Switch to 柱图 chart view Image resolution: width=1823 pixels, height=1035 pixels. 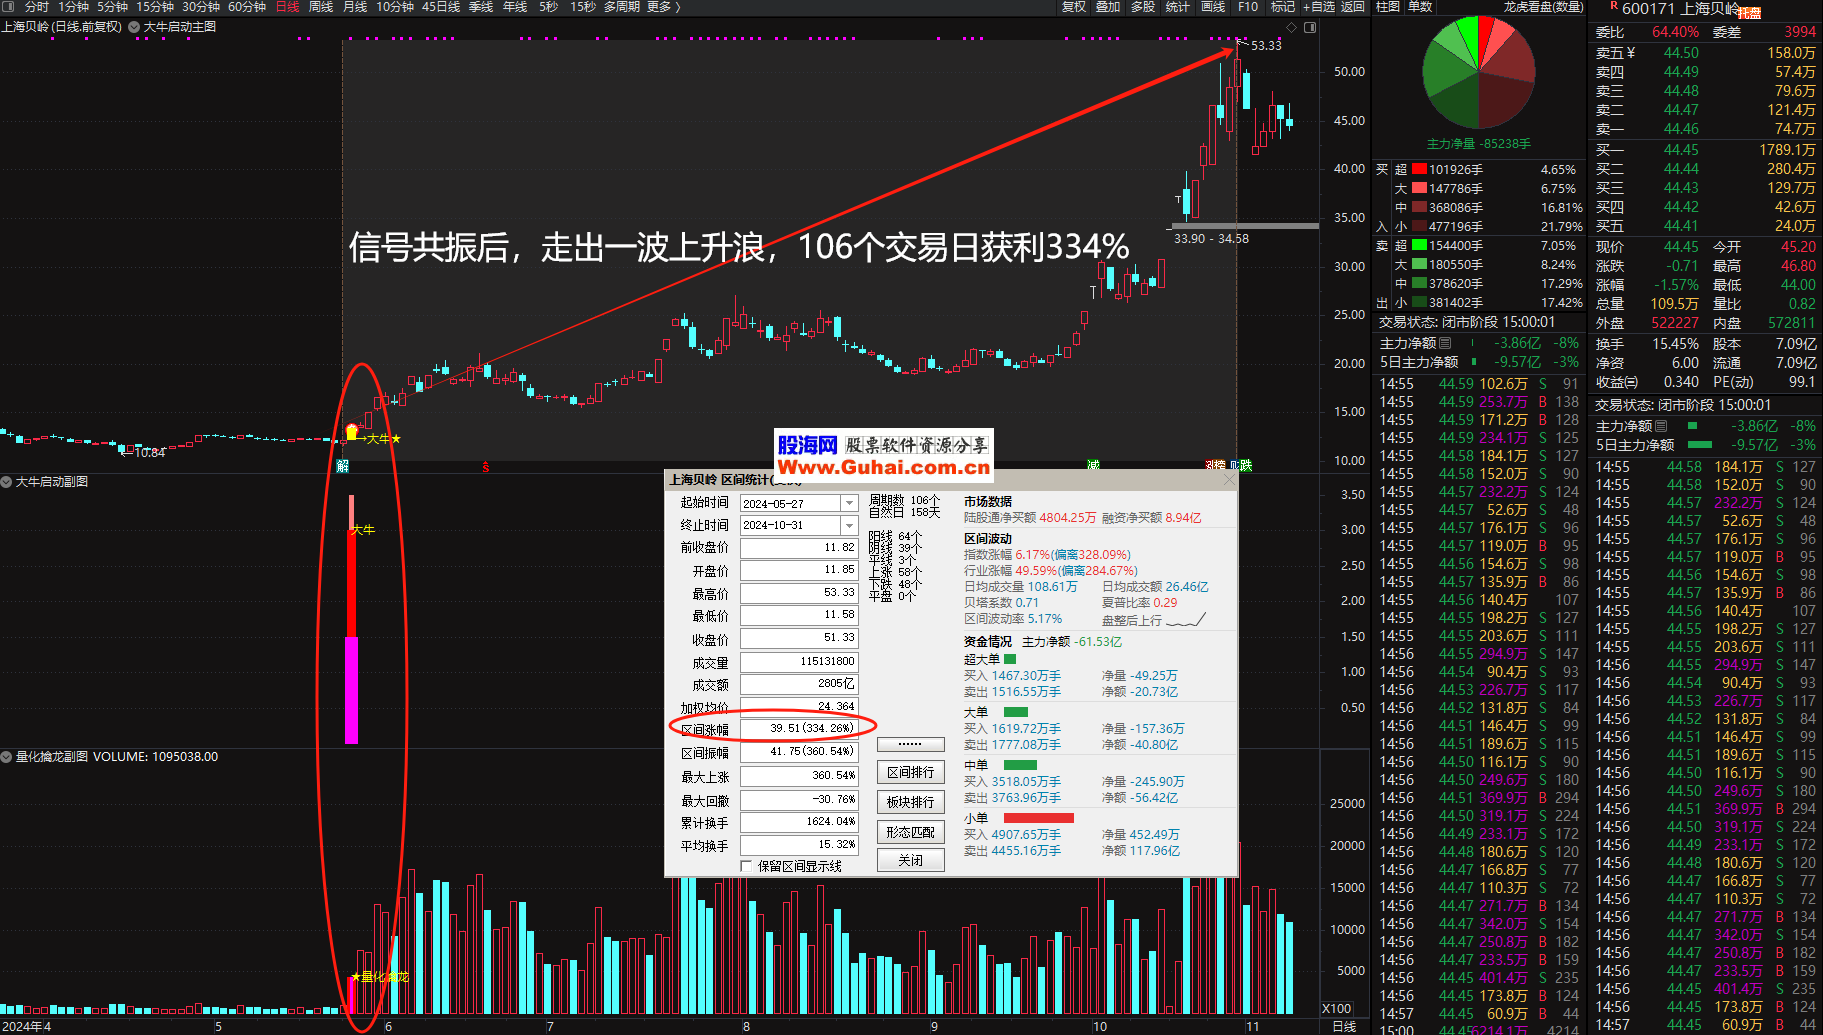[1387, 7]
